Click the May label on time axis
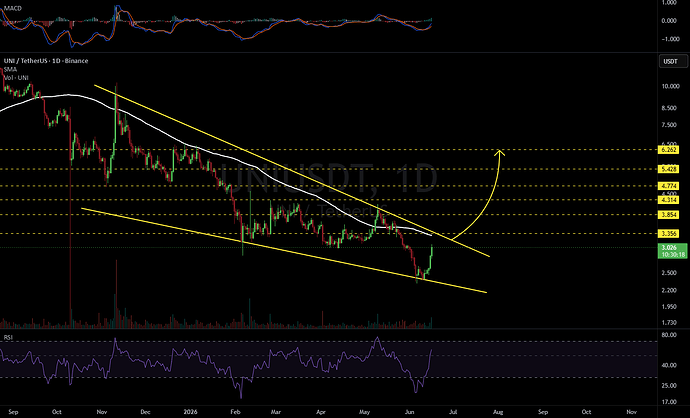The image size is (690, 418). [364, 412]
